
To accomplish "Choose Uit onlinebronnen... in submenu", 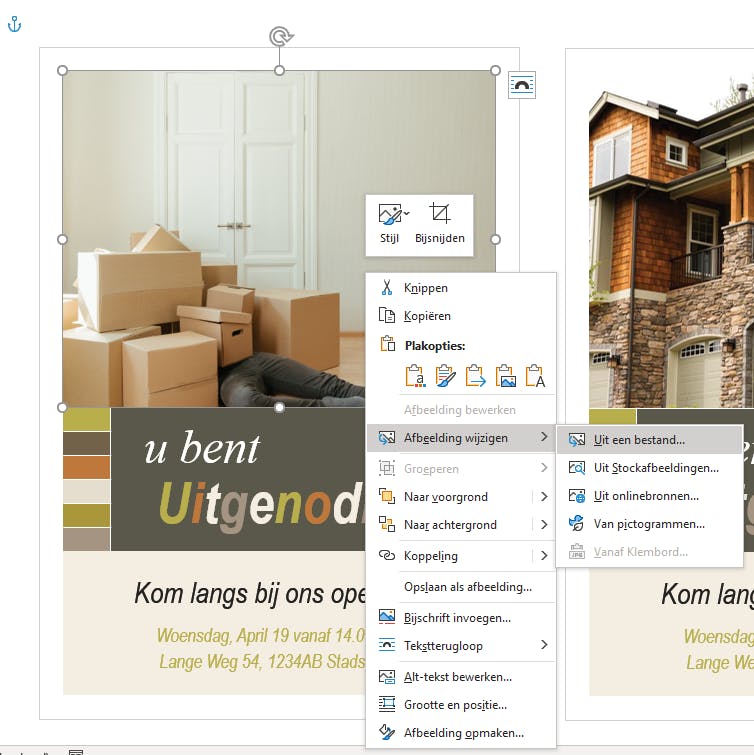I will point(649,495).
